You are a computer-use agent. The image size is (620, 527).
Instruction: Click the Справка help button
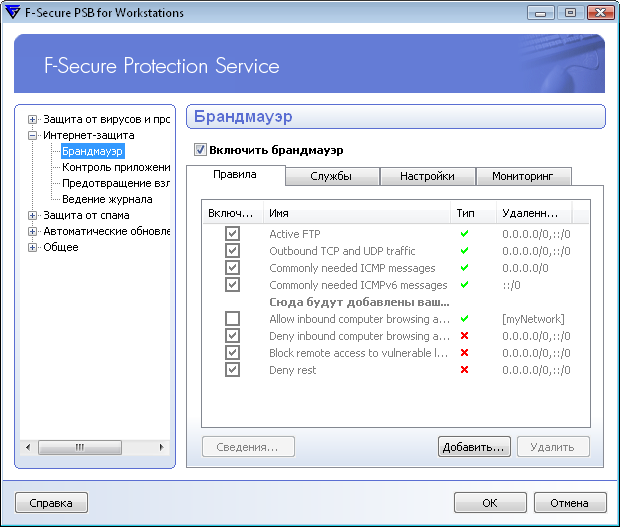click(51, 503)
